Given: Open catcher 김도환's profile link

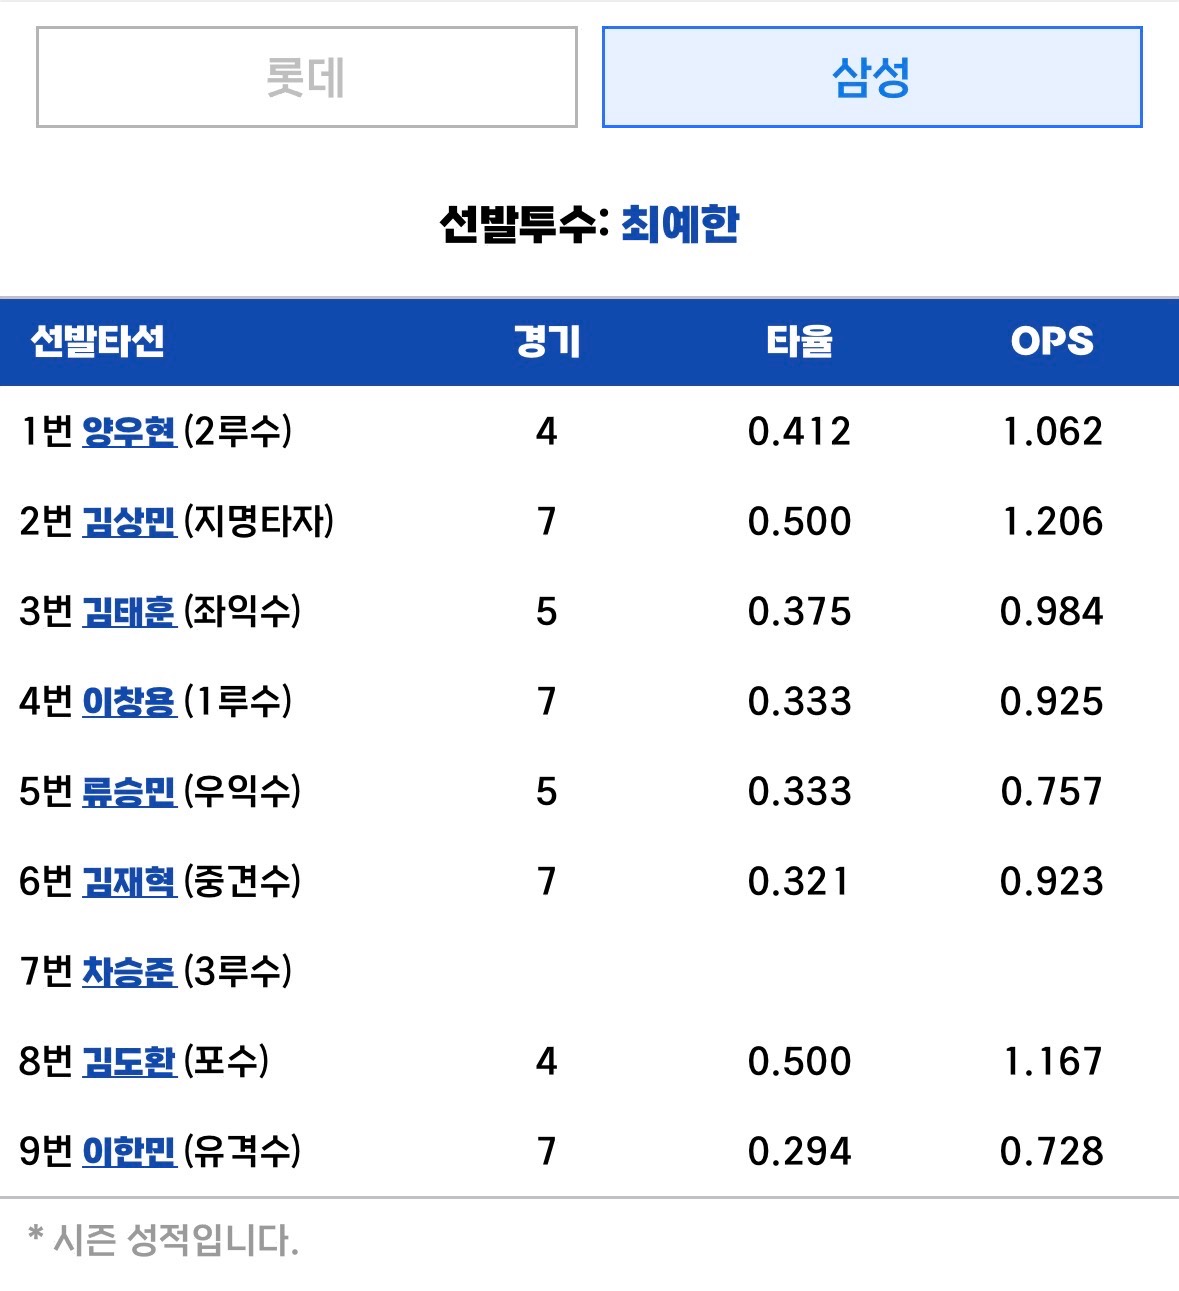Looking at the screenshot, I should tap(129, 1062).
